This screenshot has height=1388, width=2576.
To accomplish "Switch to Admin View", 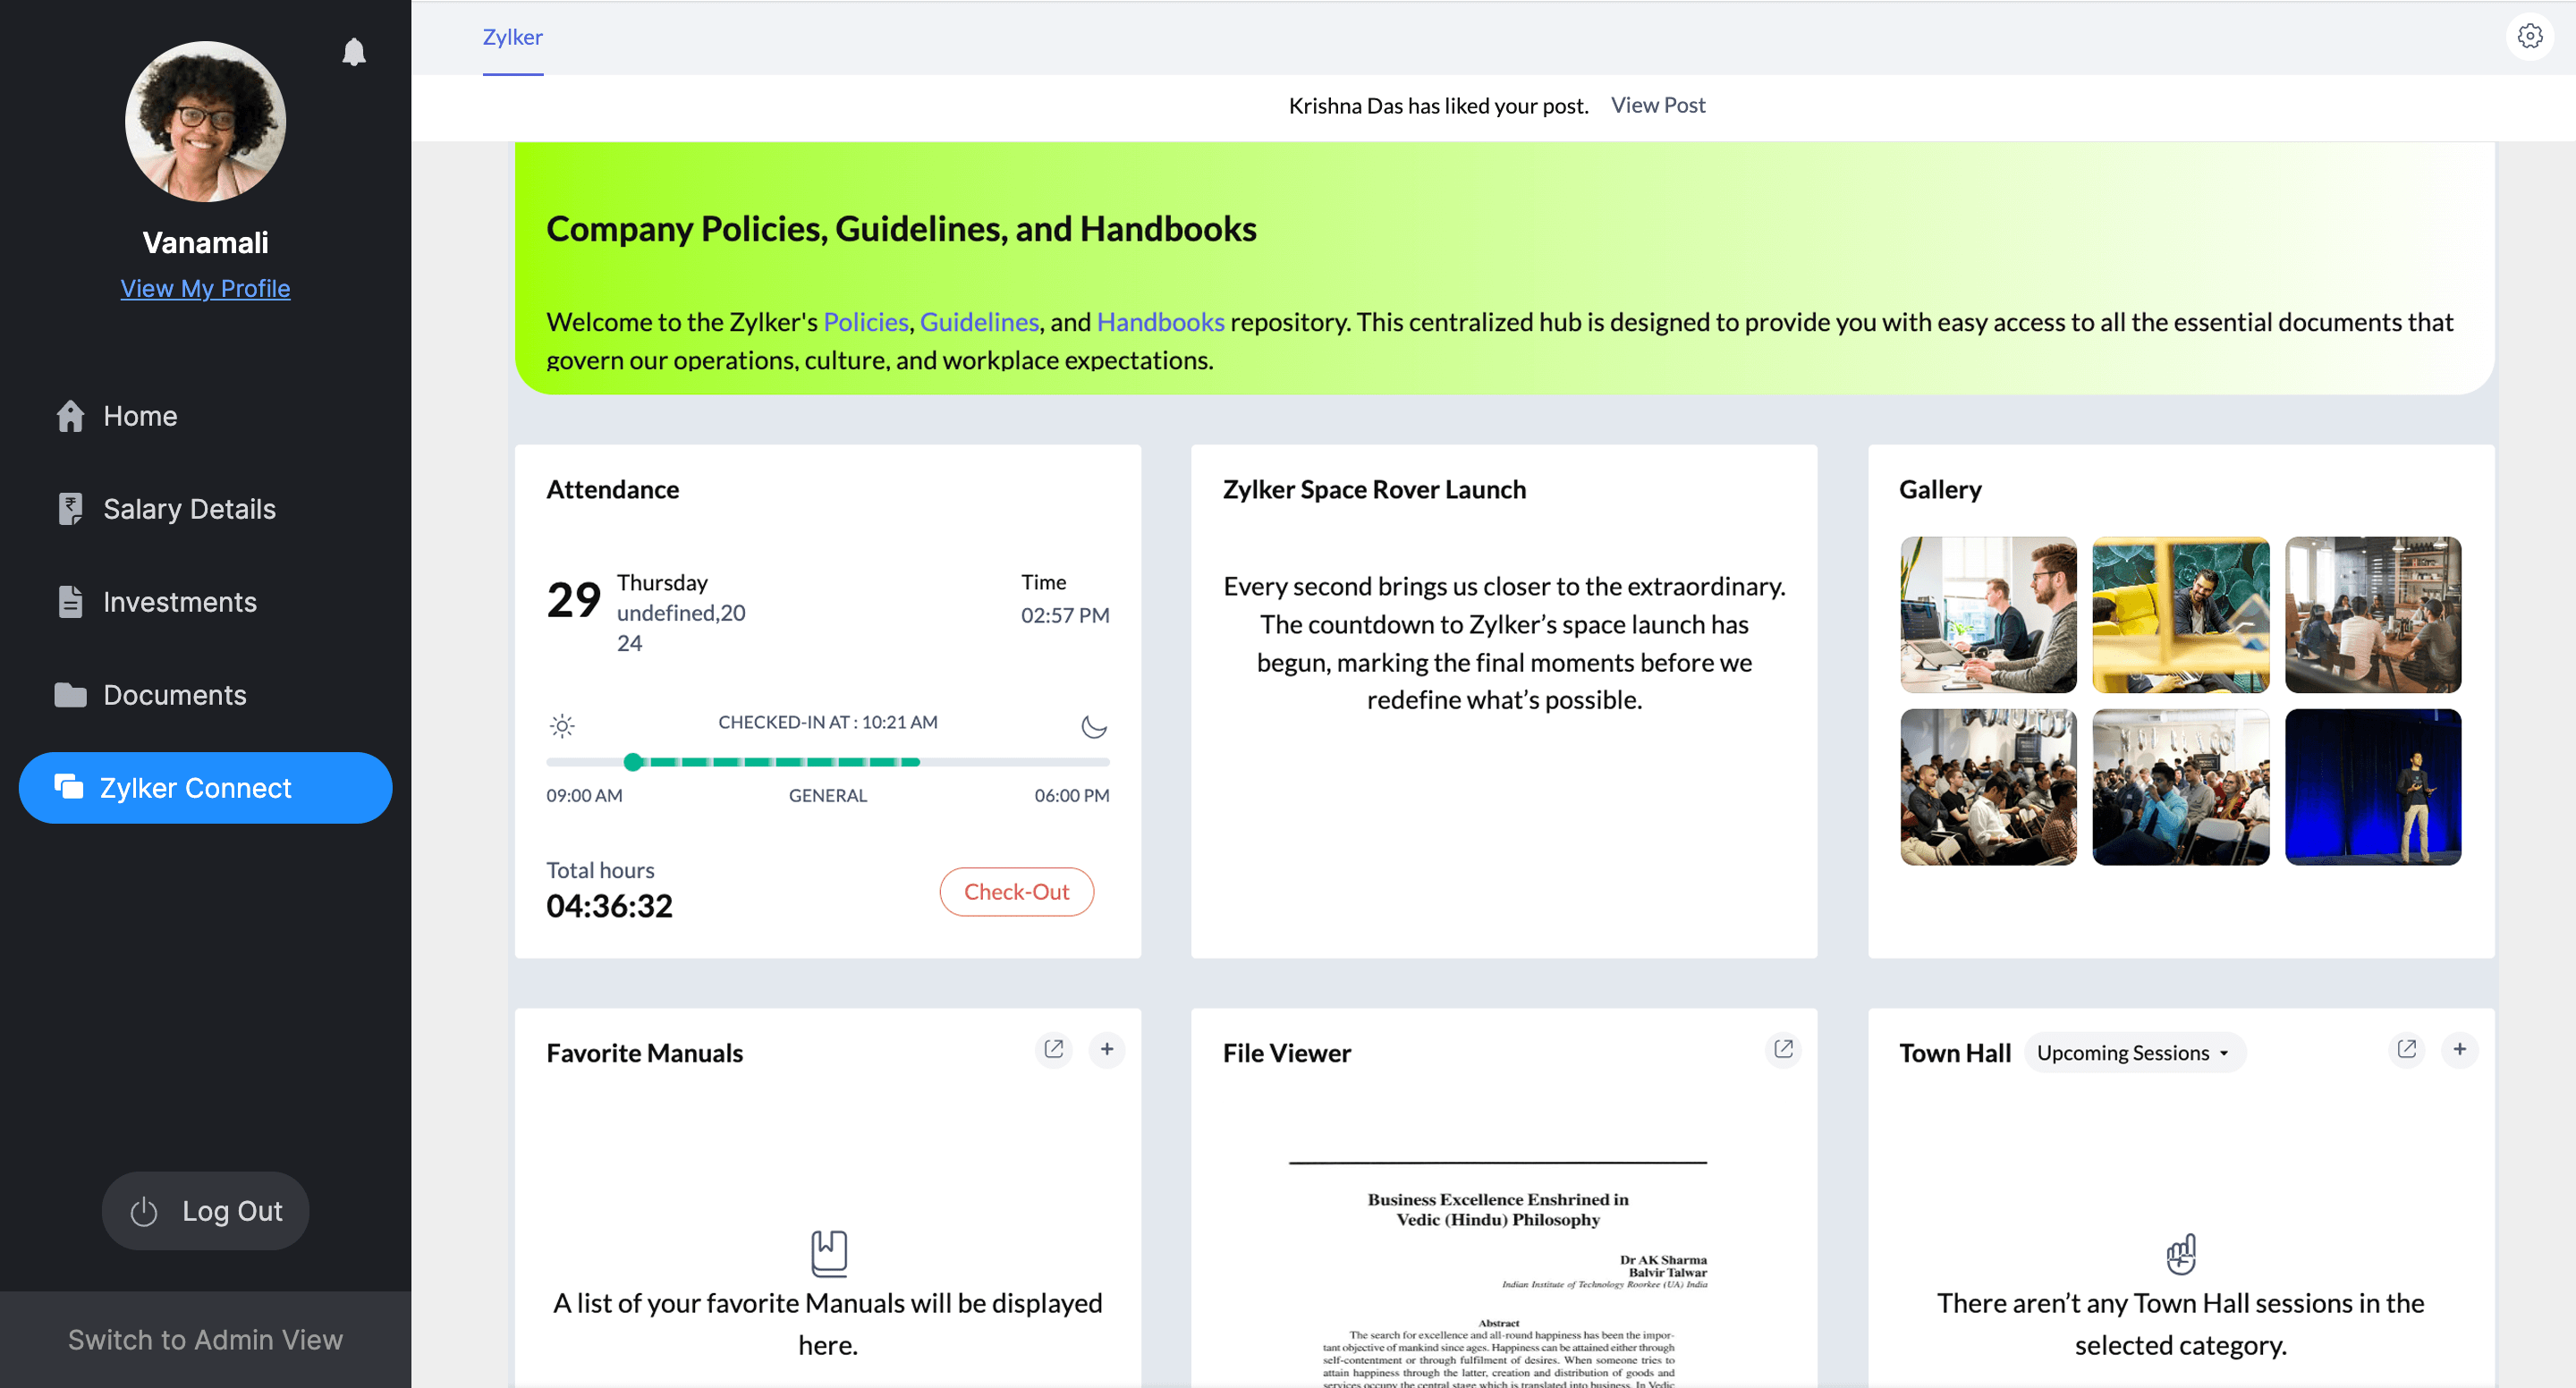I will tap(205, 1340).
